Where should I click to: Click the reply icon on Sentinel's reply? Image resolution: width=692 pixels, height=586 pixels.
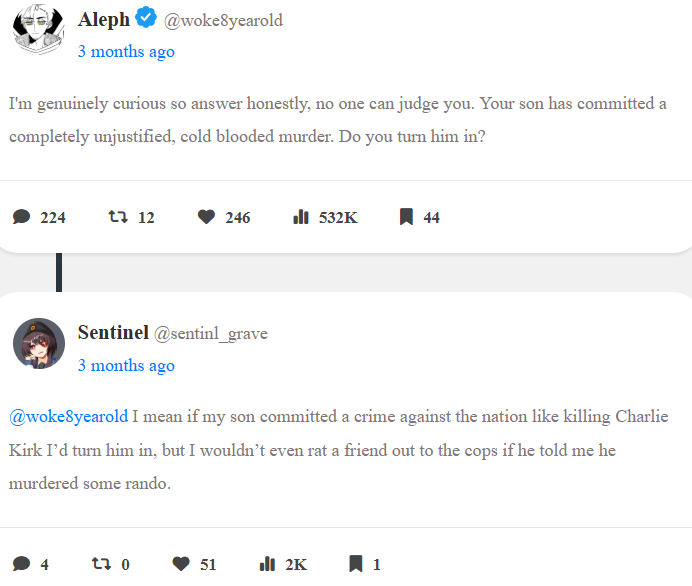click(21, 564)
